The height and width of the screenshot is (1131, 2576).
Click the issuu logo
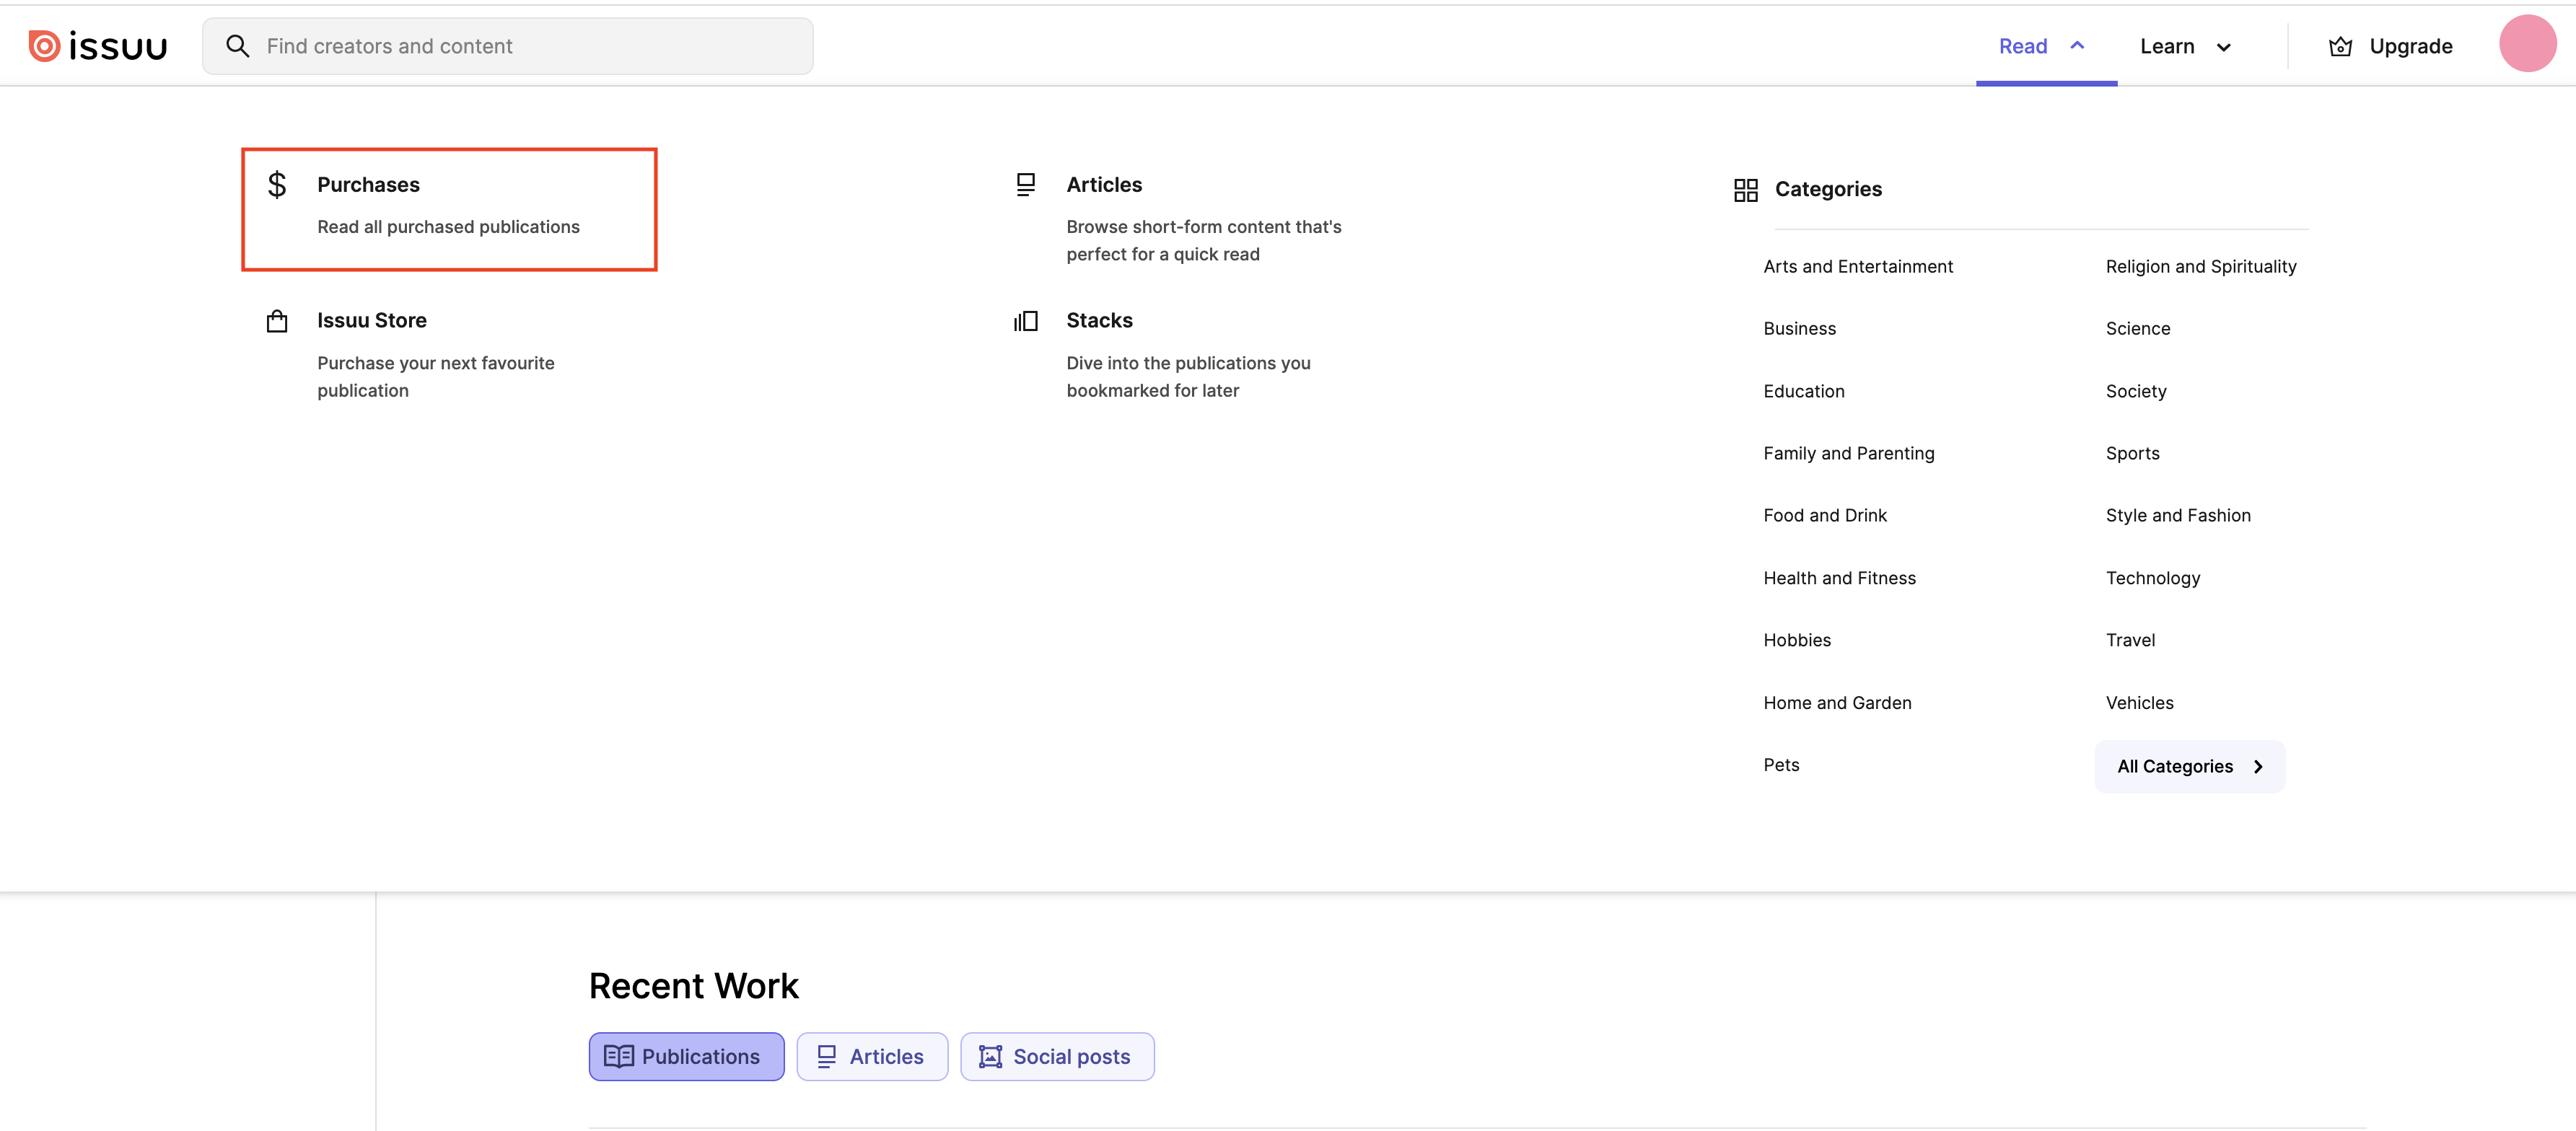coord(98,46)
